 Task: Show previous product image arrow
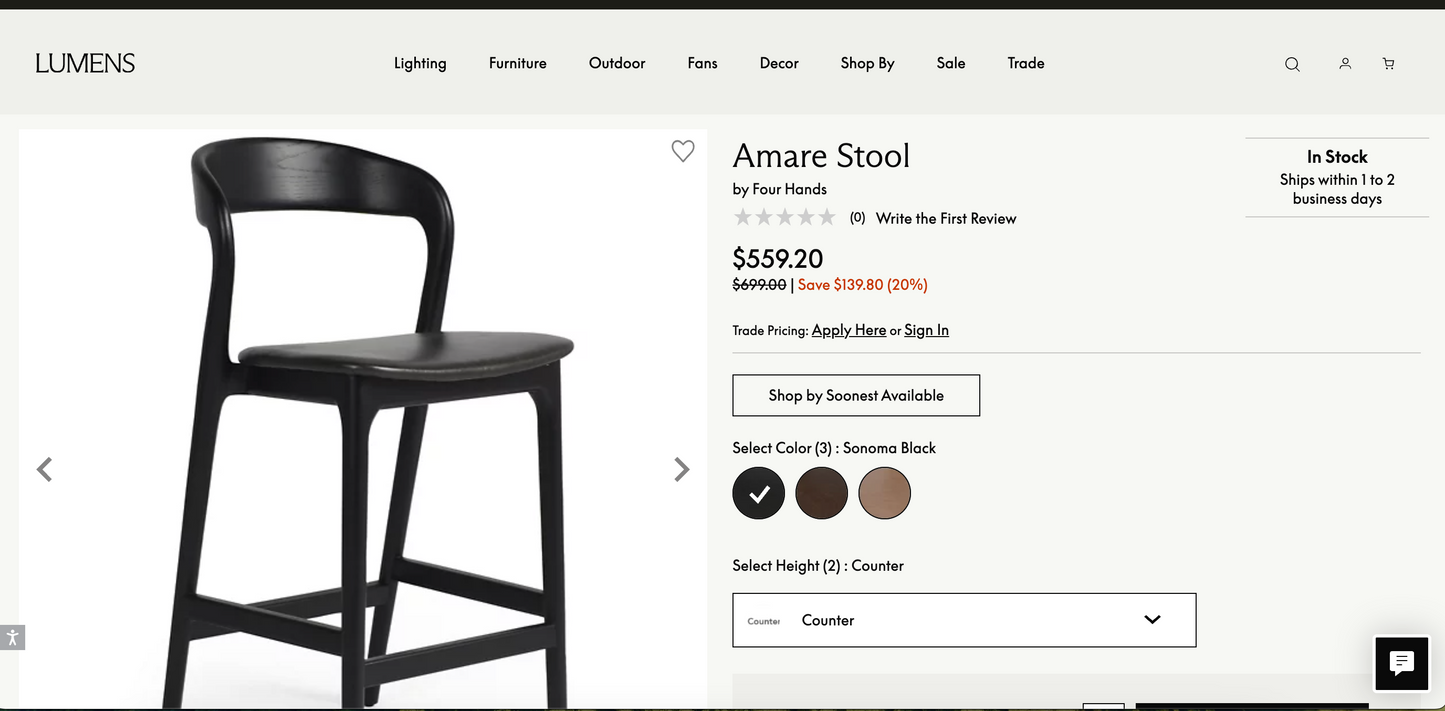[44, 469]
